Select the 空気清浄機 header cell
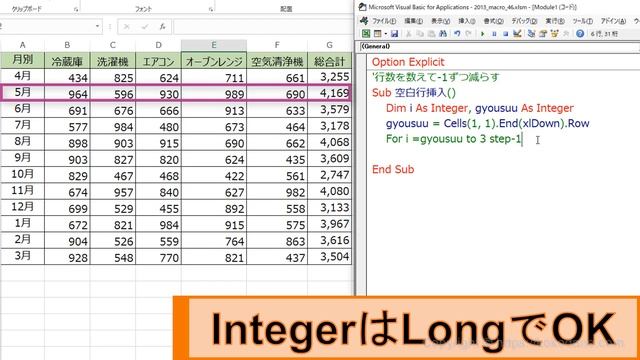 pos(277,61)
